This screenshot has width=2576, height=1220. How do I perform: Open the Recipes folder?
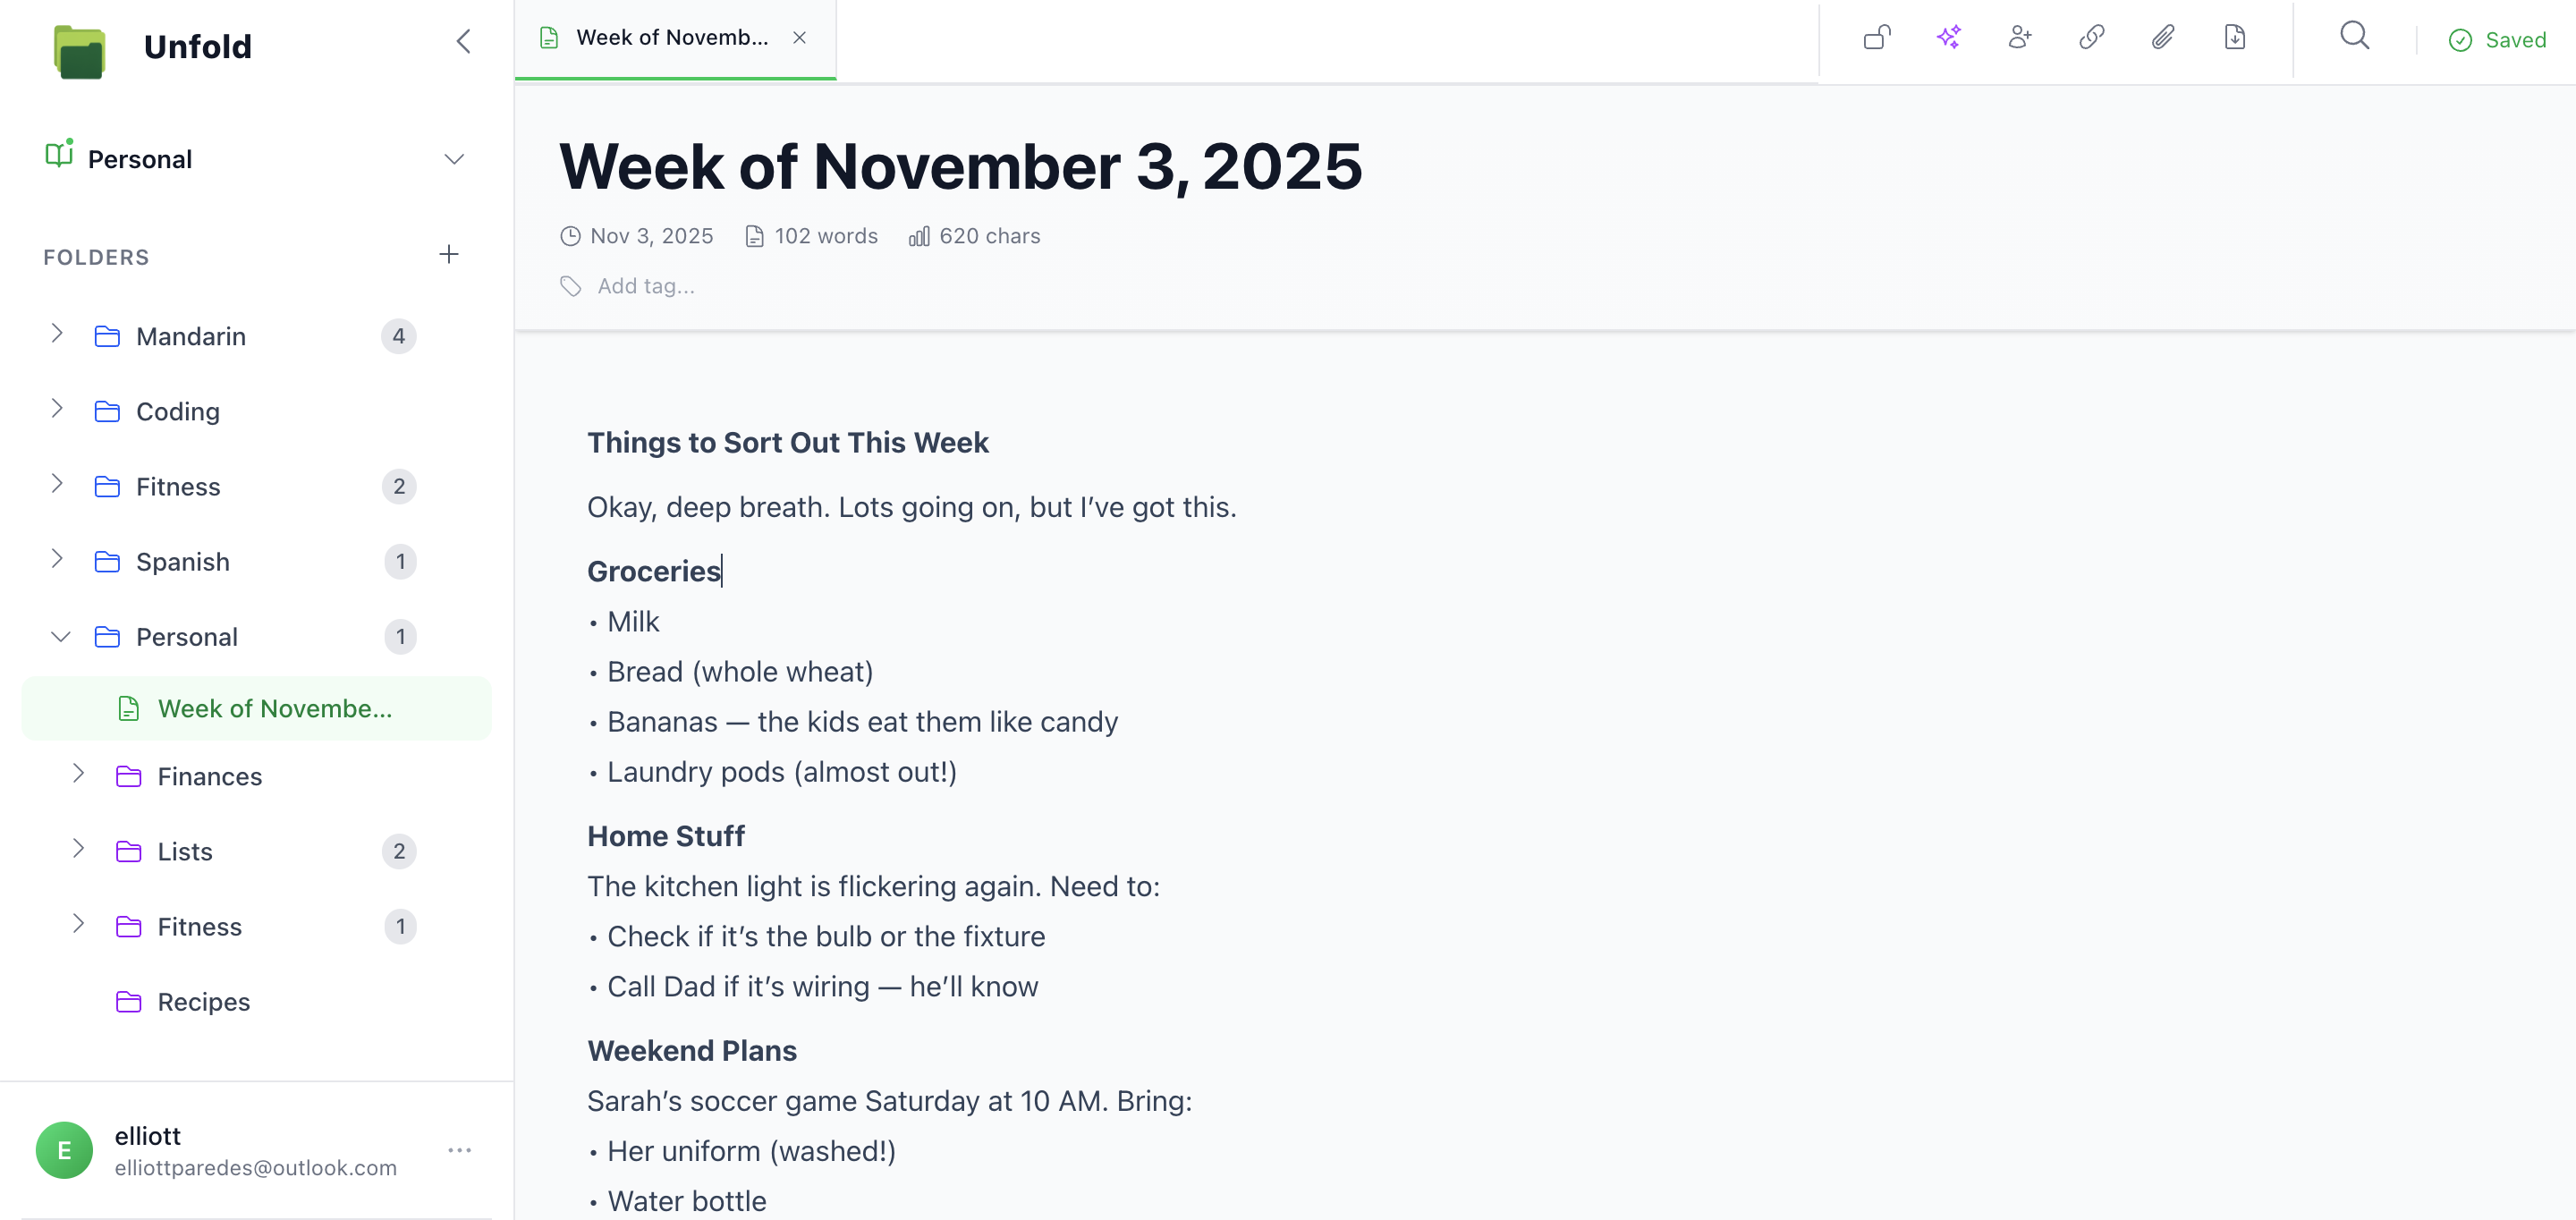(x=202, y=1001)
